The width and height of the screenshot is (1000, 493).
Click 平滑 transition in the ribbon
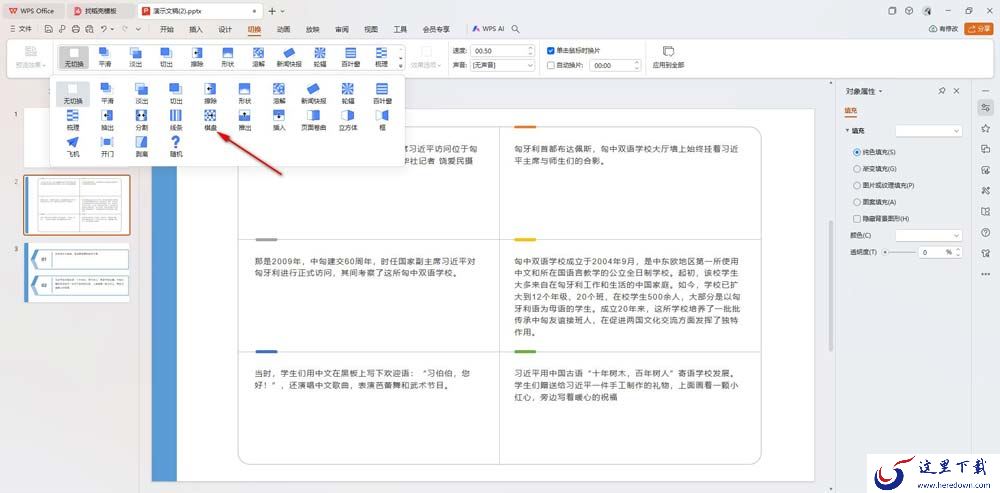[105, 57]
